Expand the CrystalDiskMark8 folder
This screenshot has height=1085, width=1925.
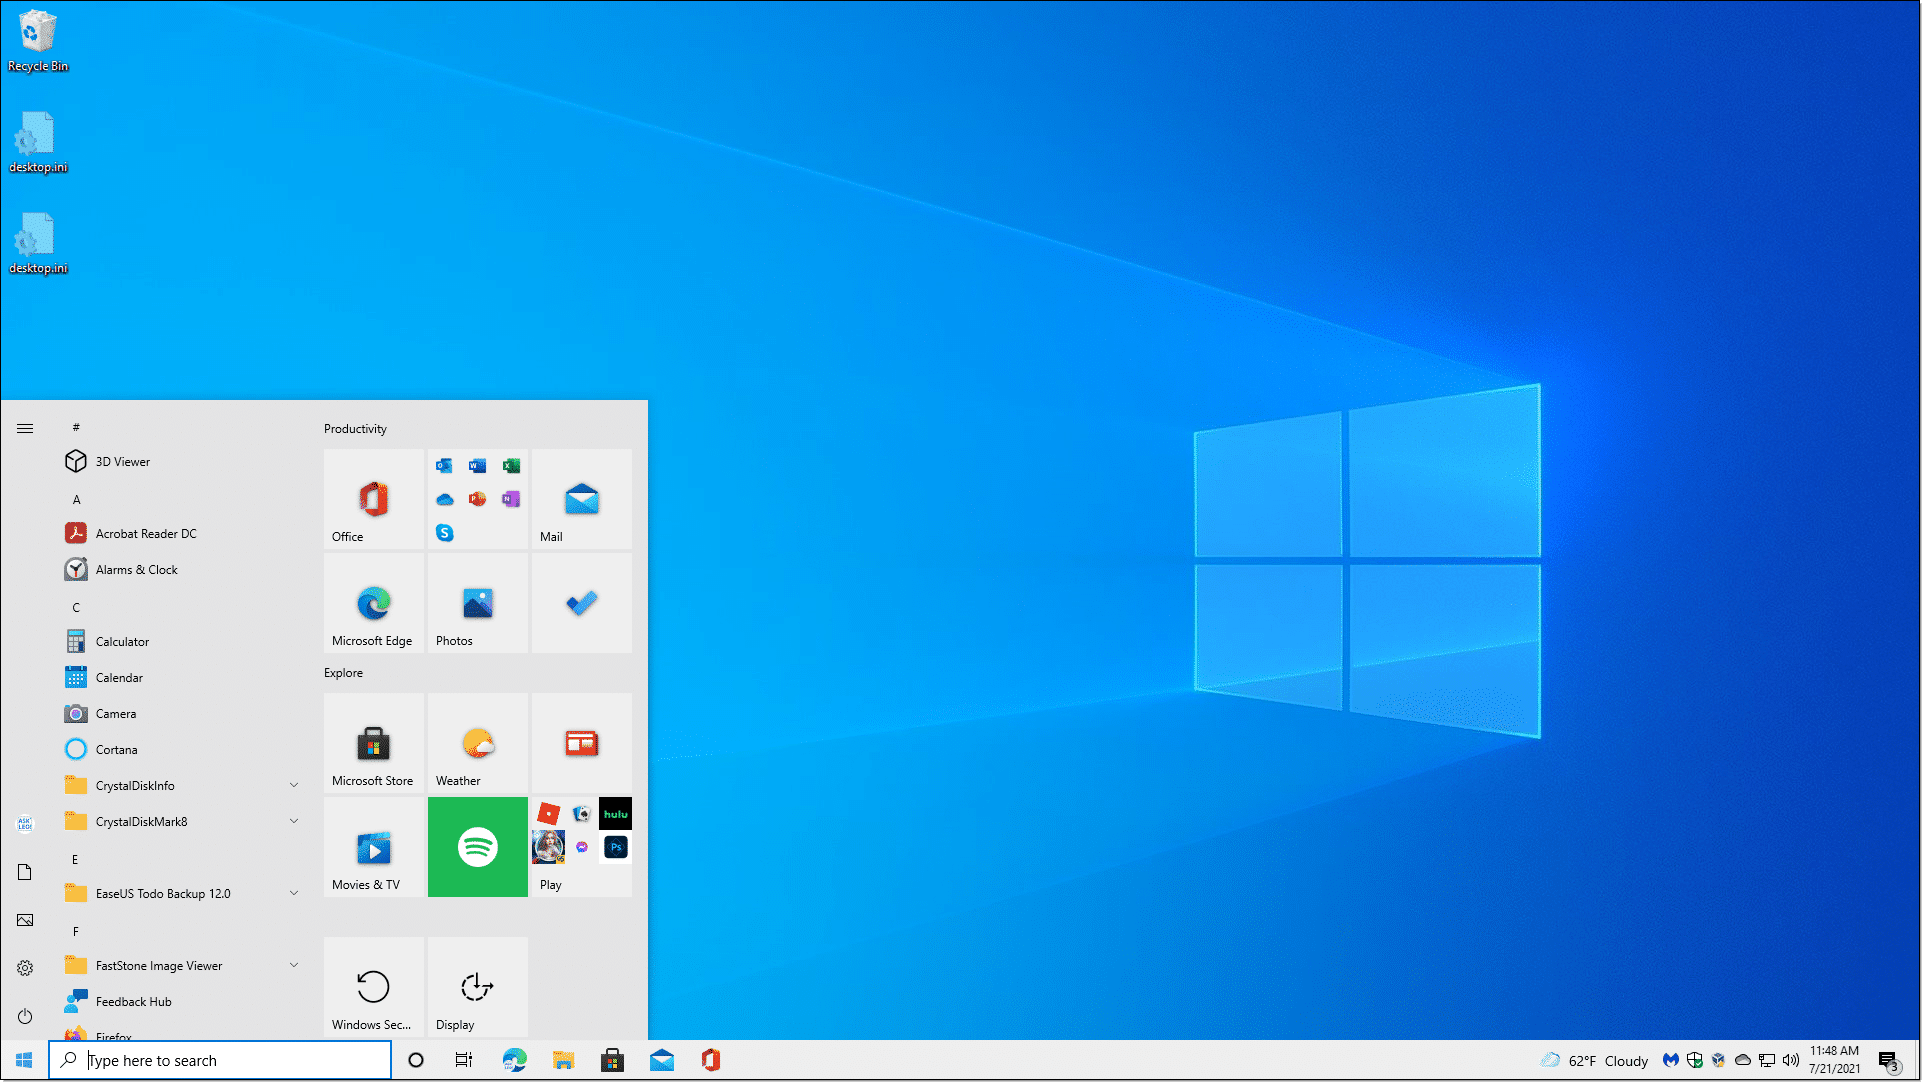[182, 822]
